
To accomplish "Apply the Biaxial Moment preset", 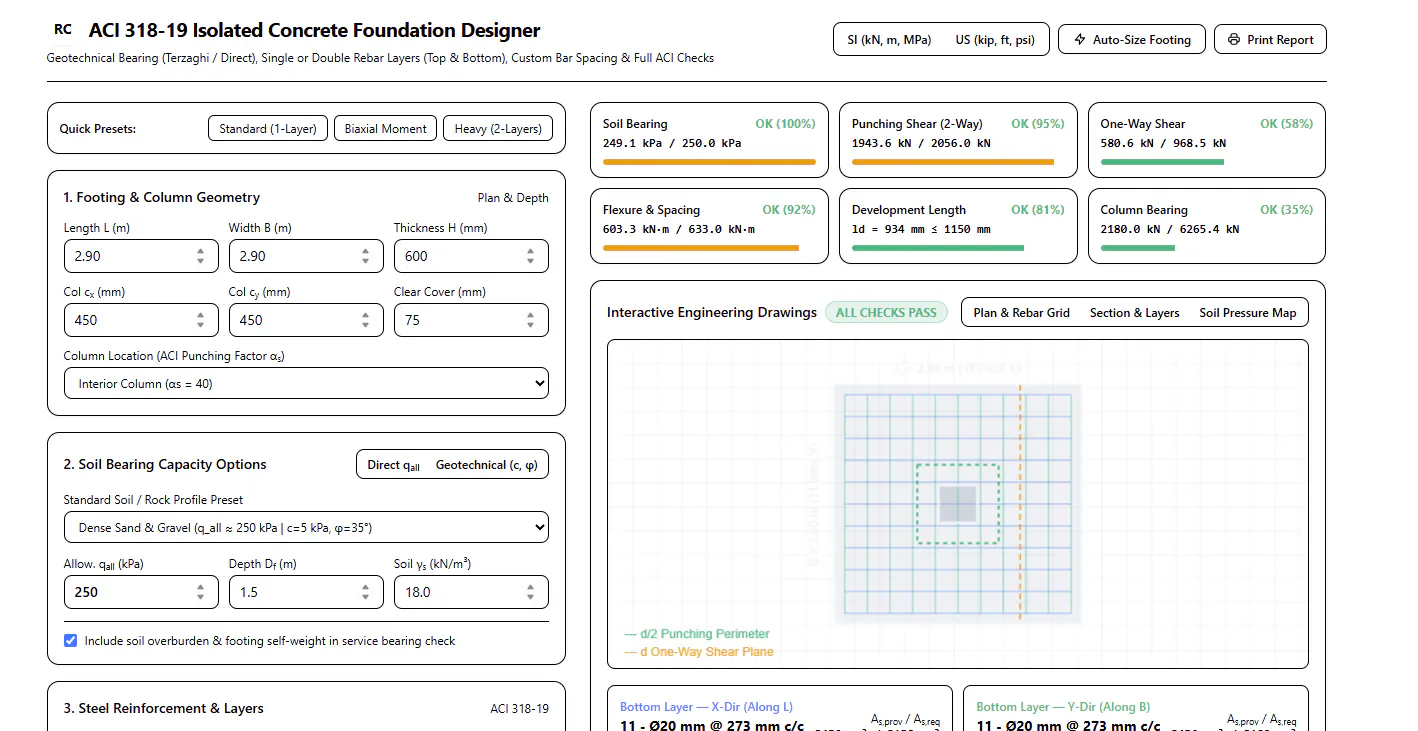I will point(385,129).
